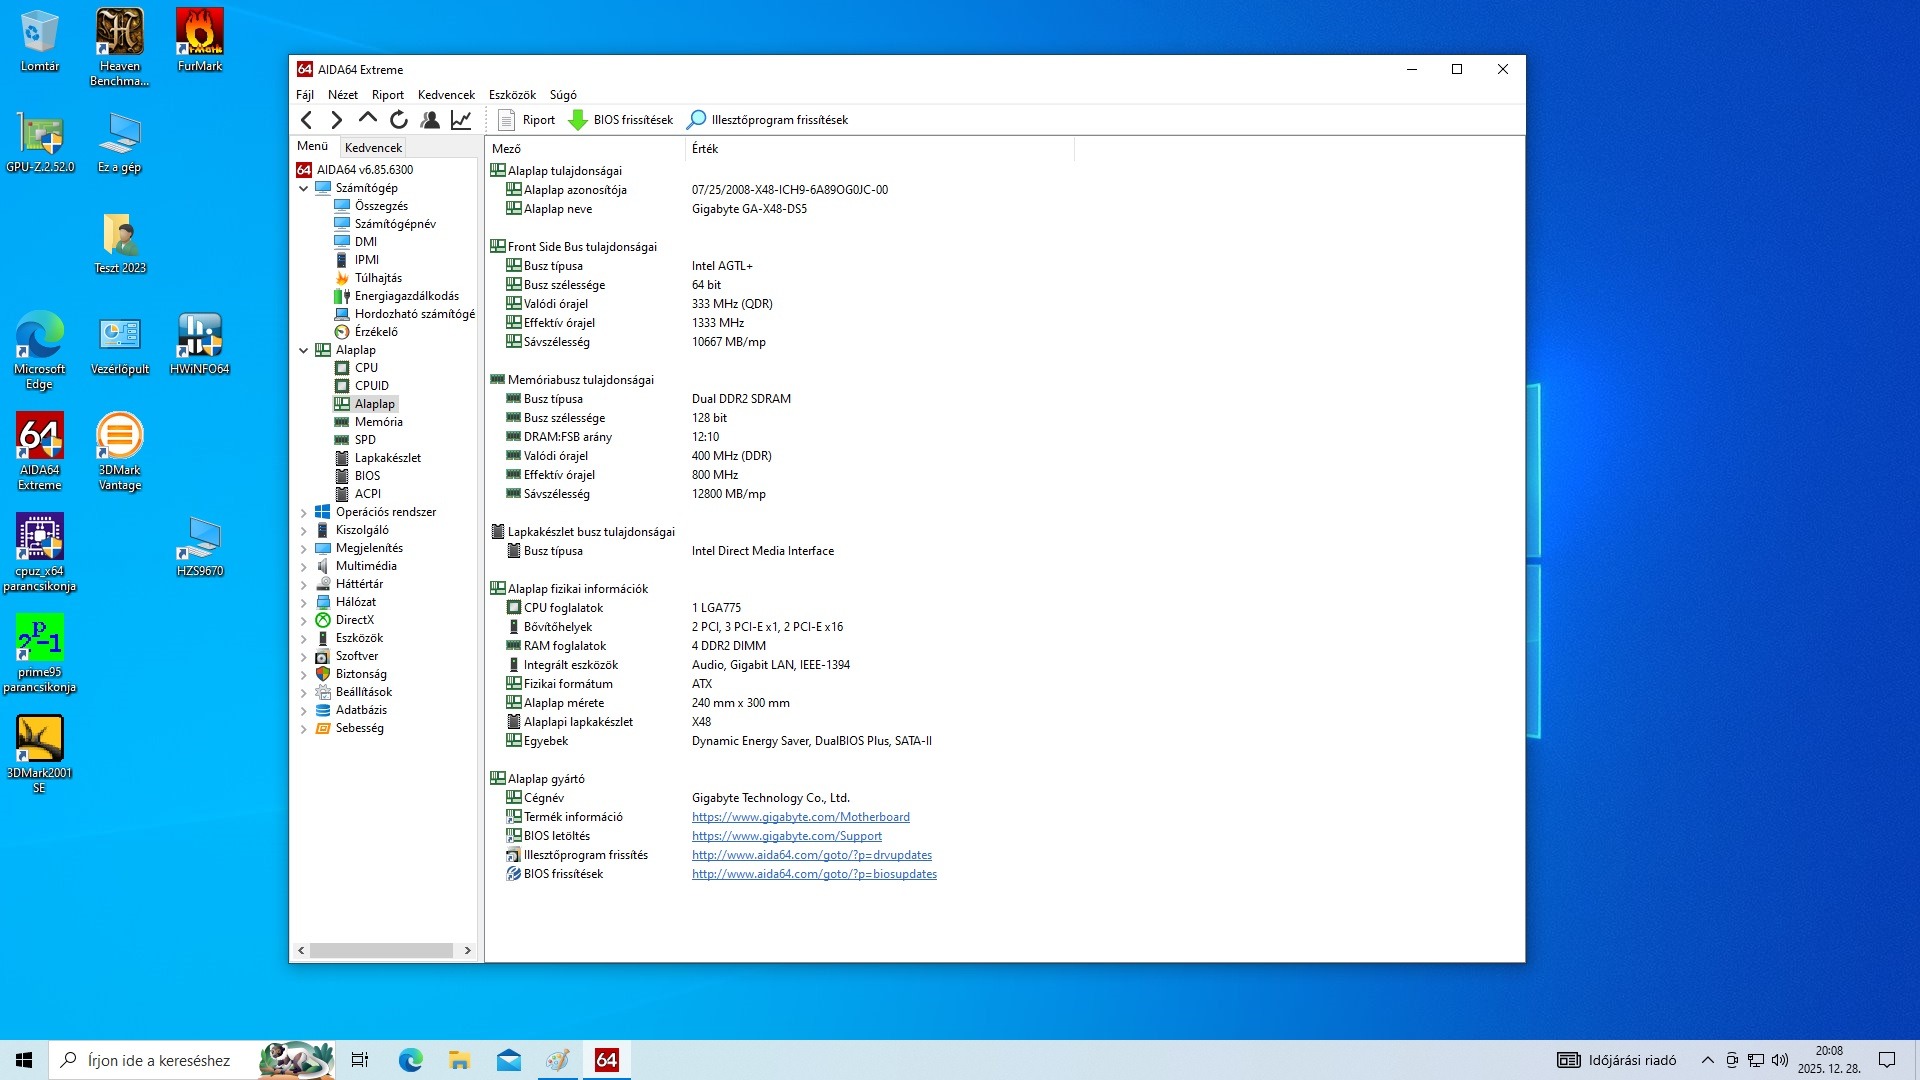
Task: Click Illesztőprogram frissítések magnifier button
Action: point(696,120)
